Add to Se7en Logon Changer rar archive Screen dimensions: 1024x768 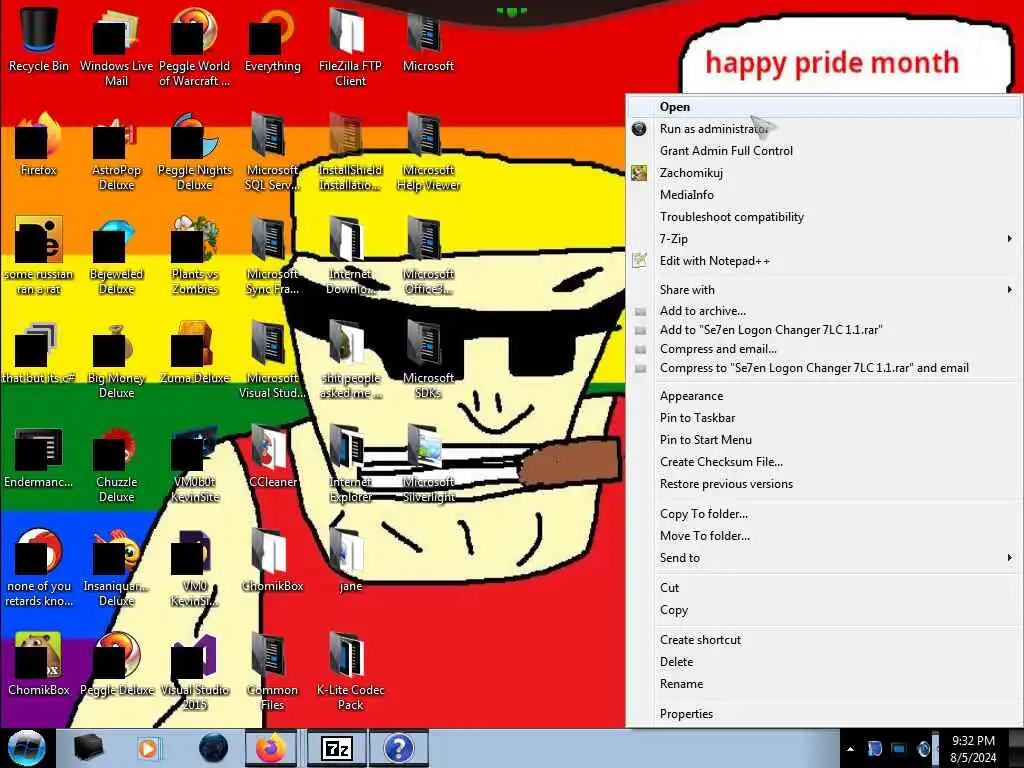(824, 330)
